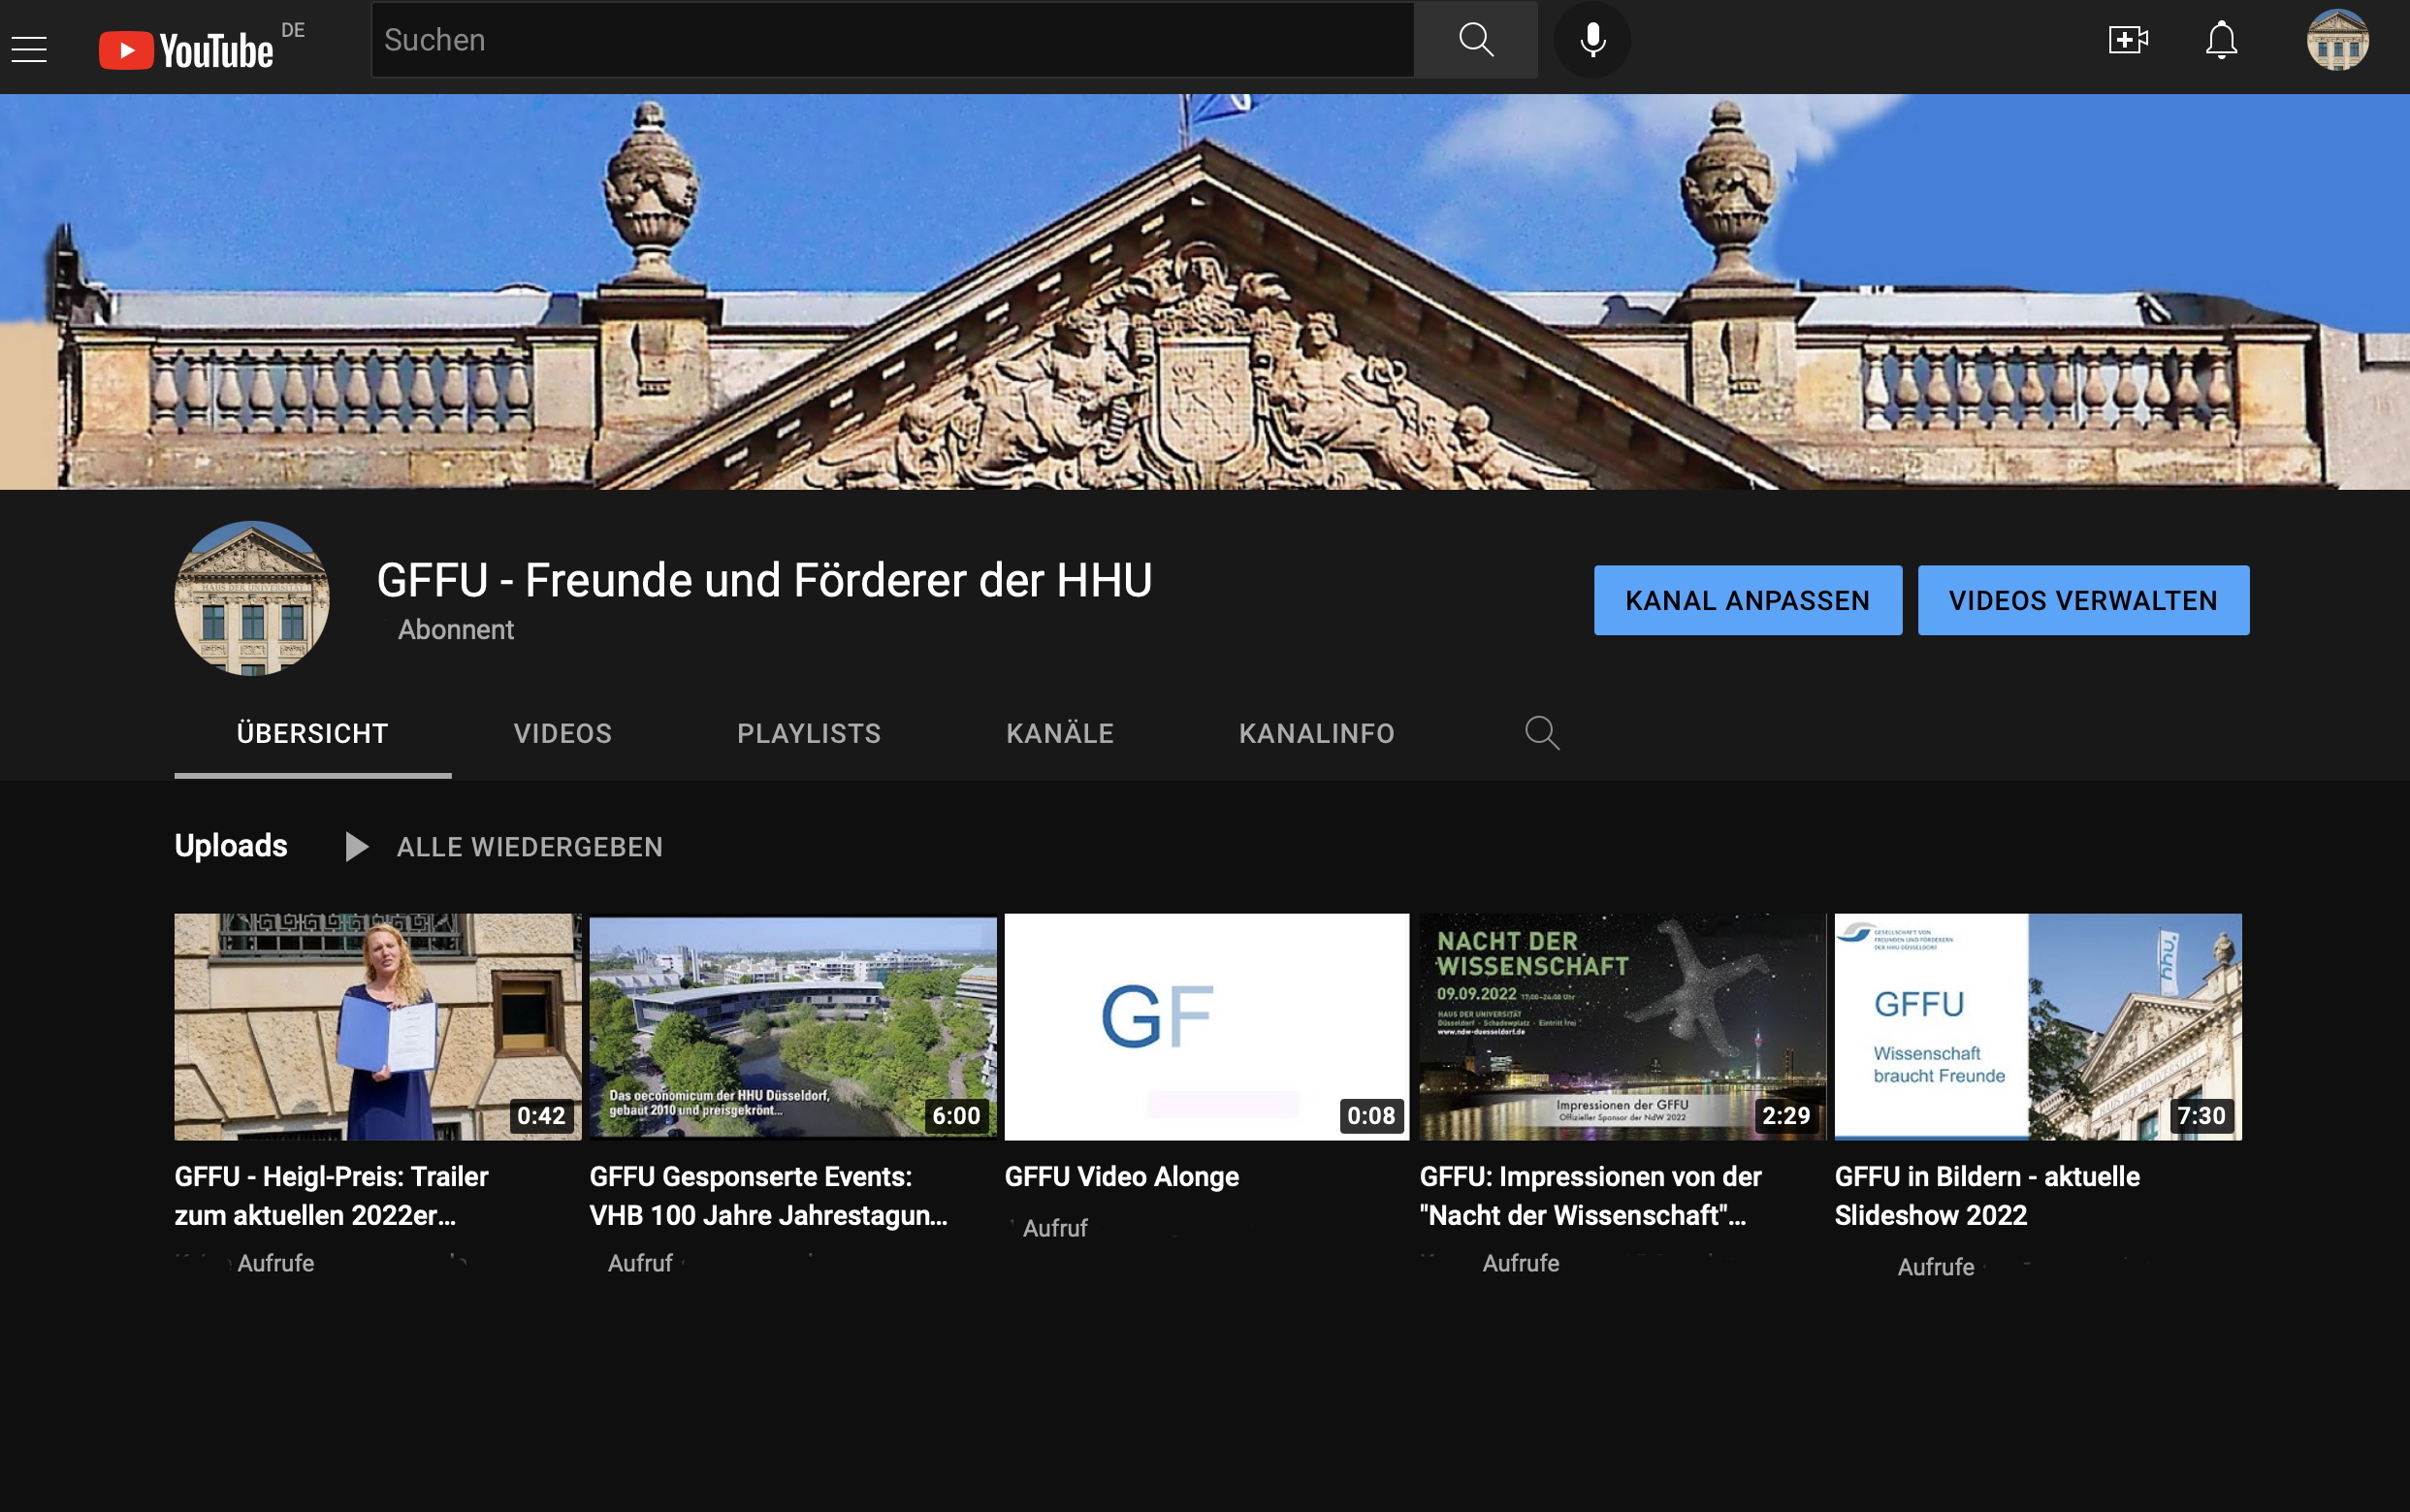
Task: Open the PLAYLISTS tab
Action: 809,733
